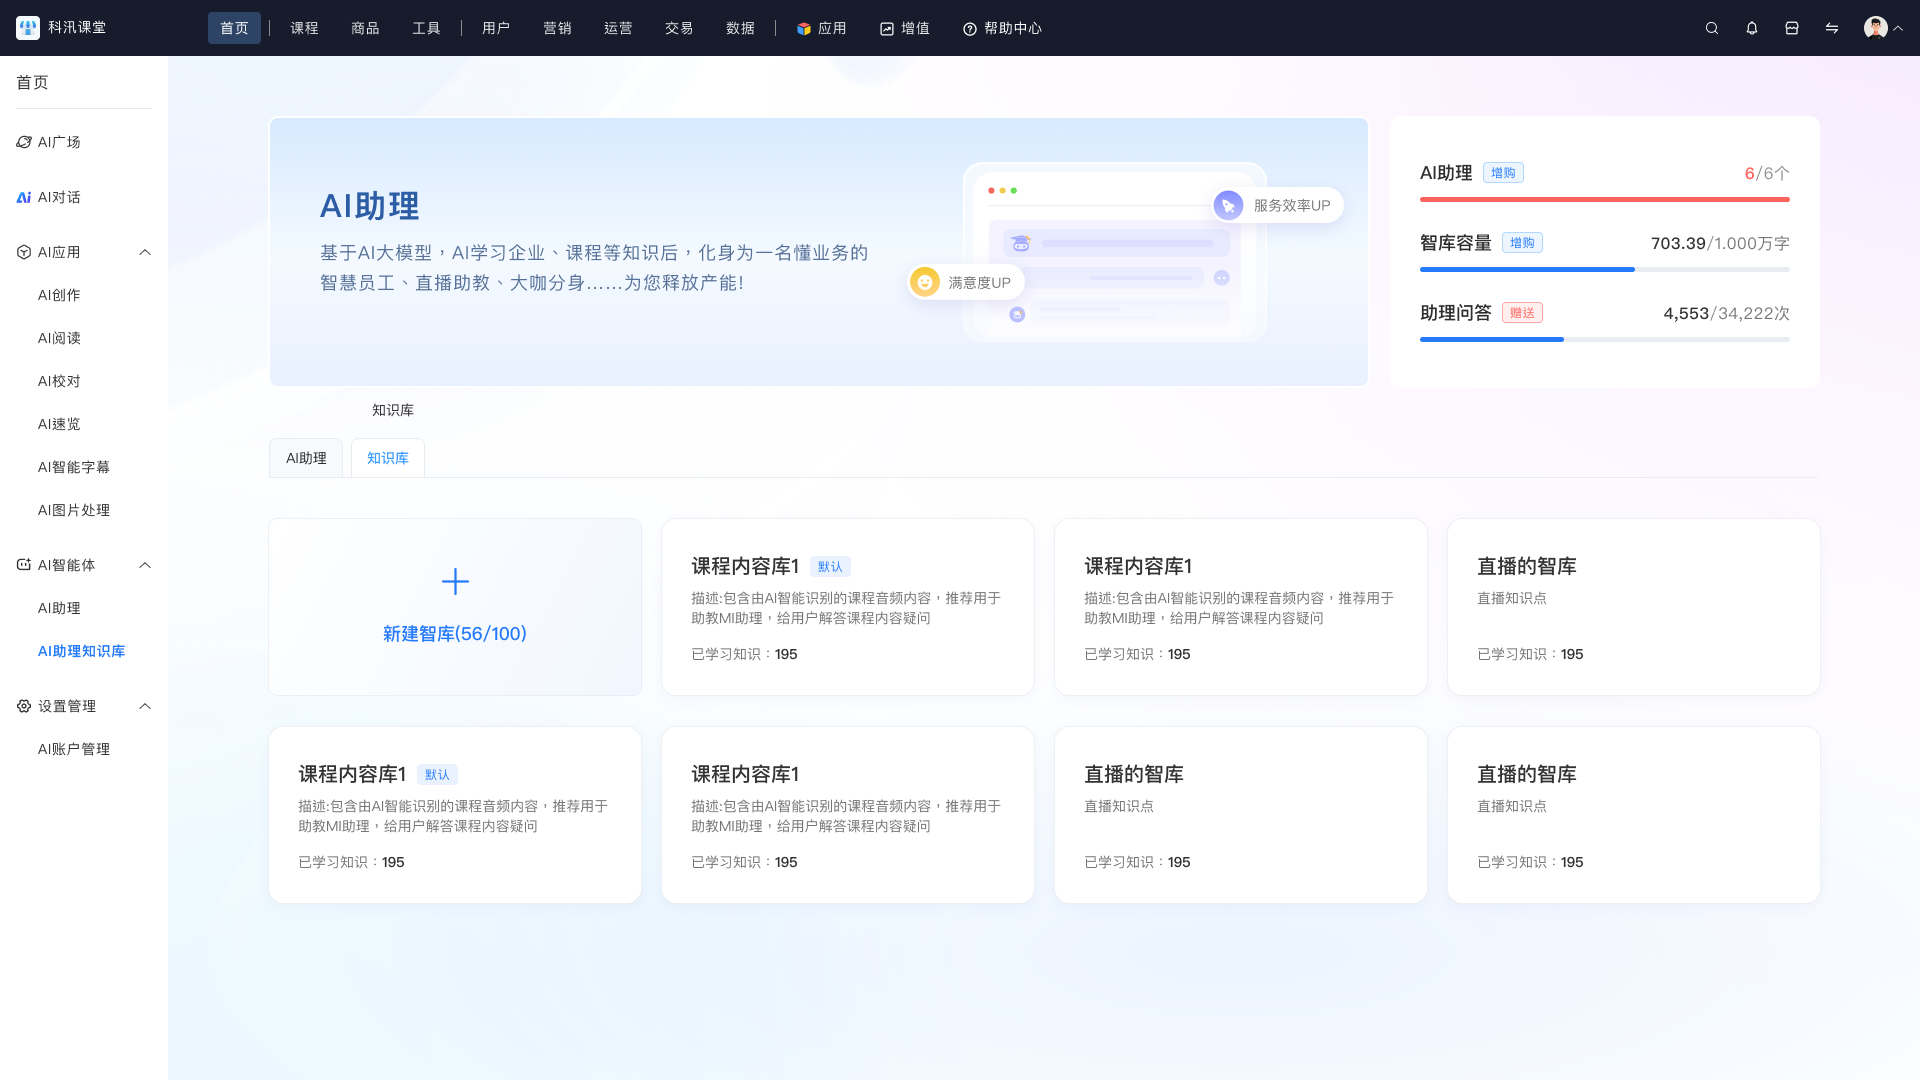The width and height of the screenshot is (1920, 1080).
Task: Open AI对话 from the sidebar
Action: pyautogui.click(x=57, y=197)
